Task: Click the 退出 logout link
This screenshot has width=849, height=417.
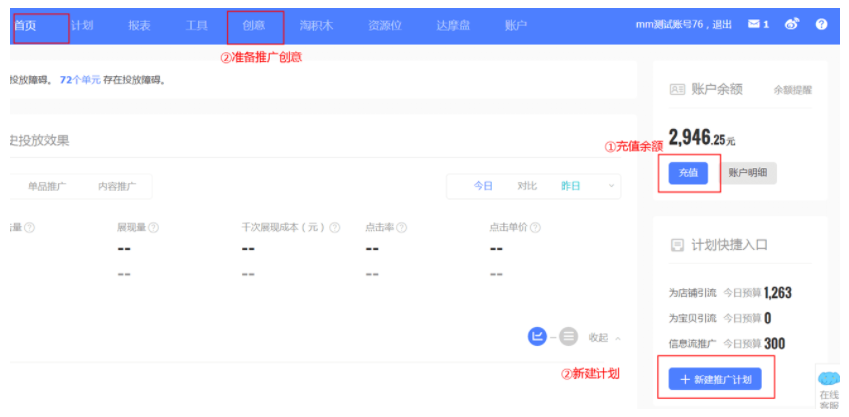Action: pos(723,24)
